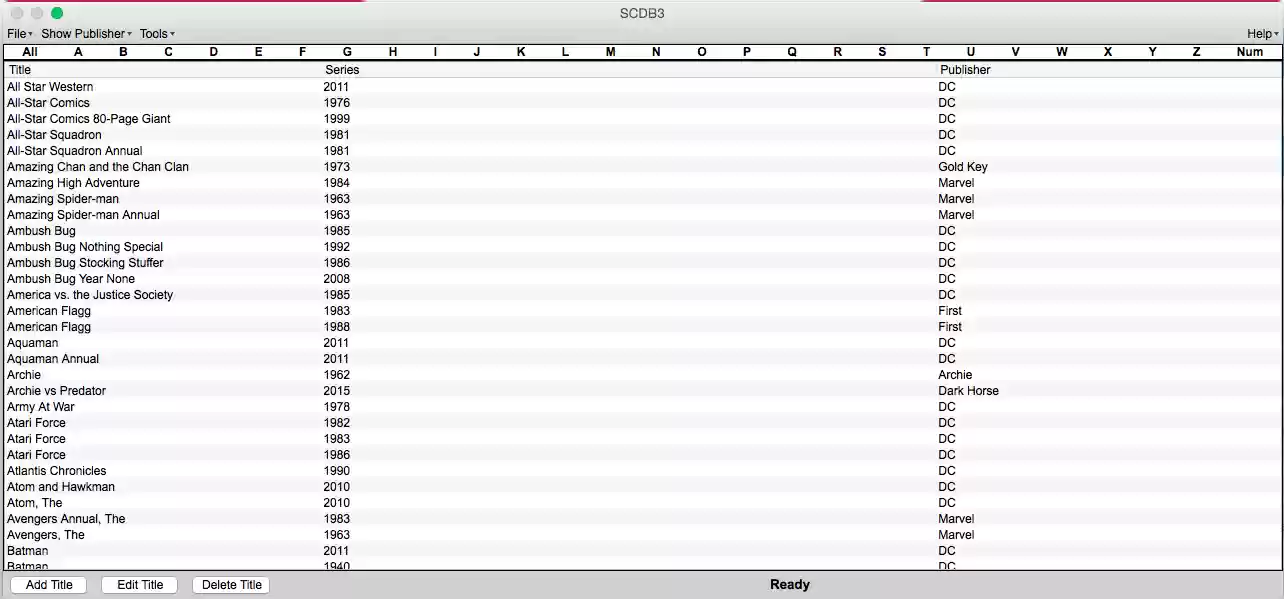Select the Aquaman Annual row

point(642,359)
